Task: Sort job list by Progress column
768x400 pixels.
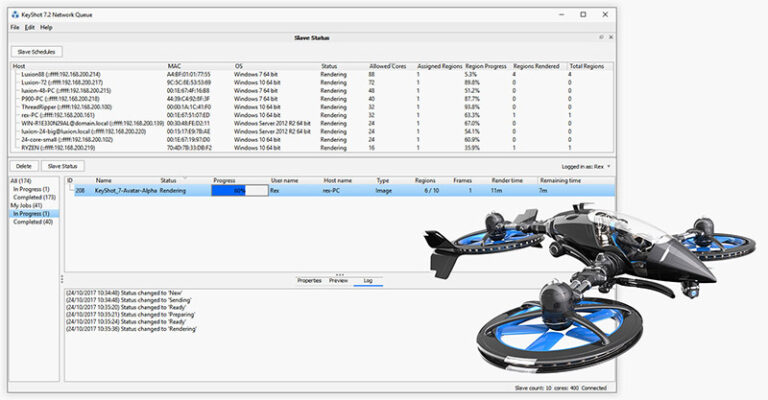Action: (224, 181)
